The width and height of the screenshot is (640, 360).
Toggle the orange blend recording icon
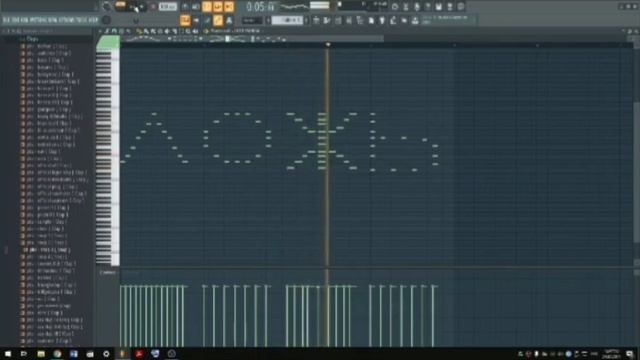(218, 7)
